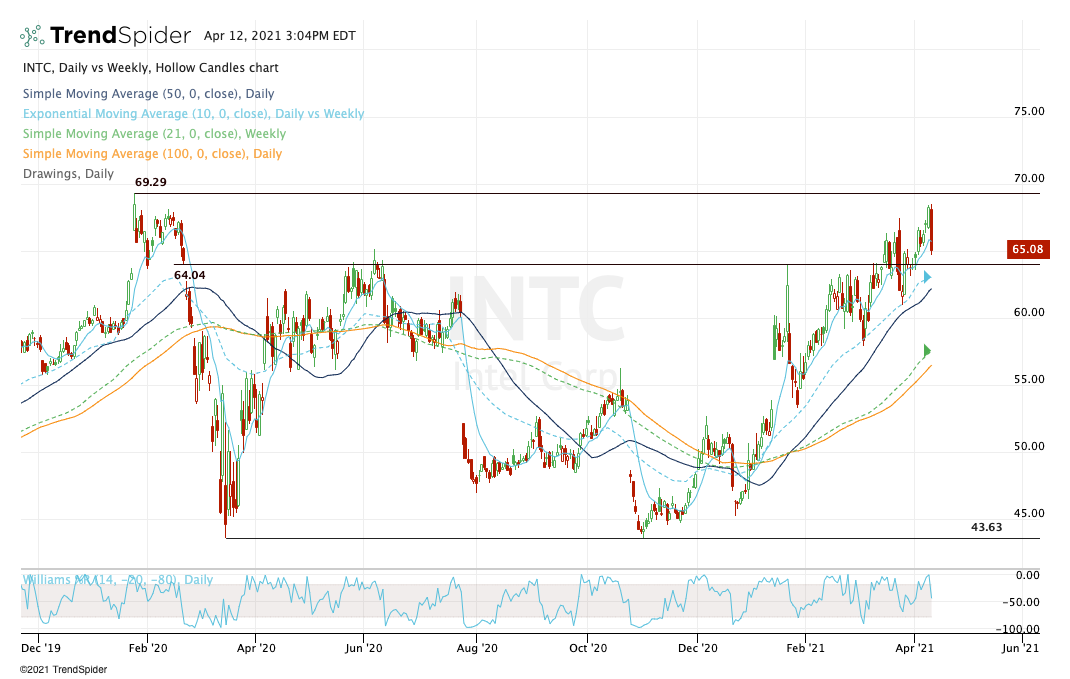Image resolution: width=1070 pixels, height=679 pixels.
Task: Click the -100.00 Williams %R axis value
Action: (x=1018, y=629)
